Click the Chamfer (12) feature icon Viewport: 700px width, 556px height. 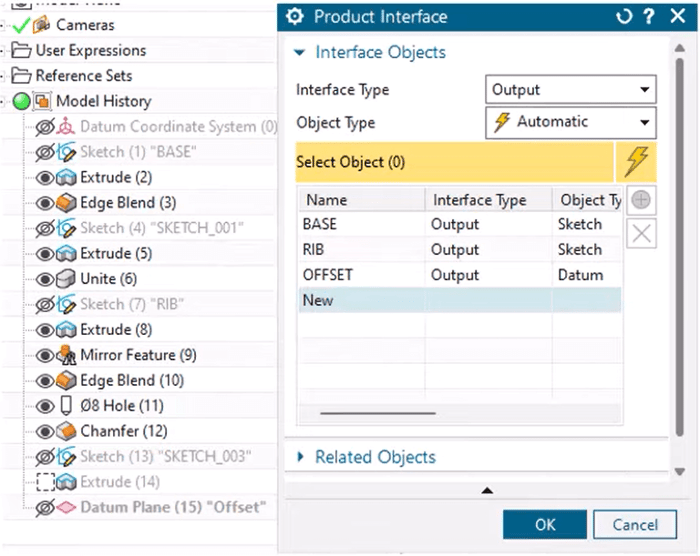tap(66, 431)
